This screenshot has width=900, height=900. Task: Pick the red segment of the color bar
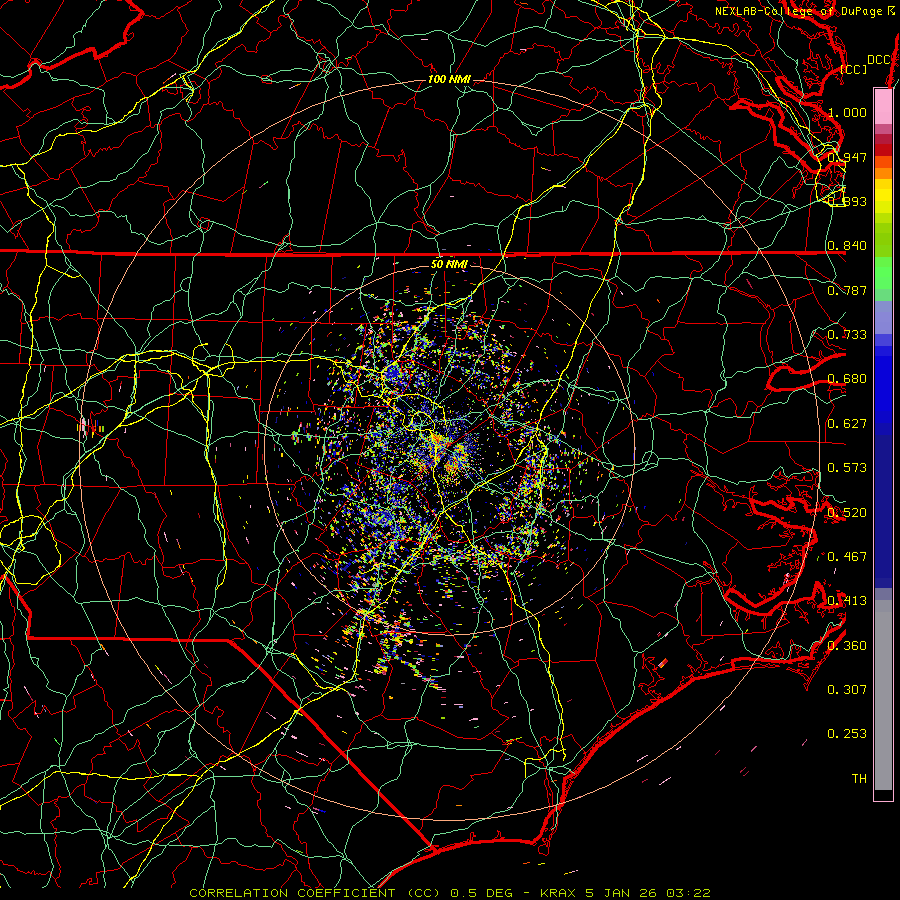pyautogui.click(x=883, y=150)
